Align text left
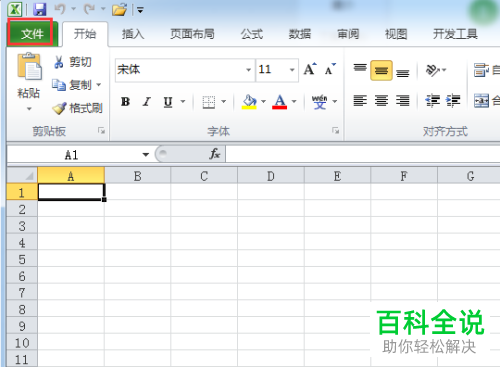 coord(360,101)
